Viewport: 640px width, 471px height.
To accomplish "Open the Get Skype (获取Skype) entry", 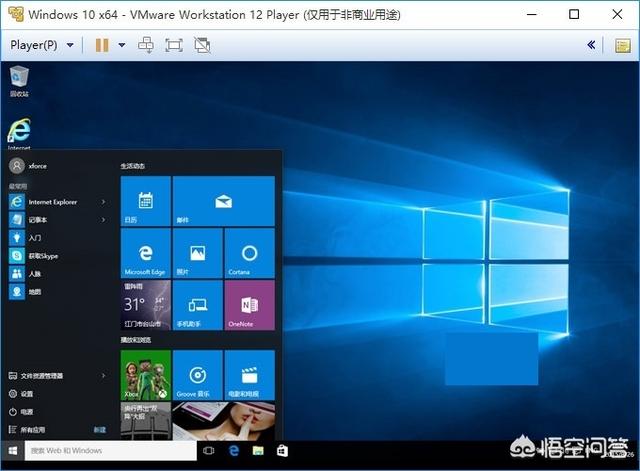I will coord(57,256).
